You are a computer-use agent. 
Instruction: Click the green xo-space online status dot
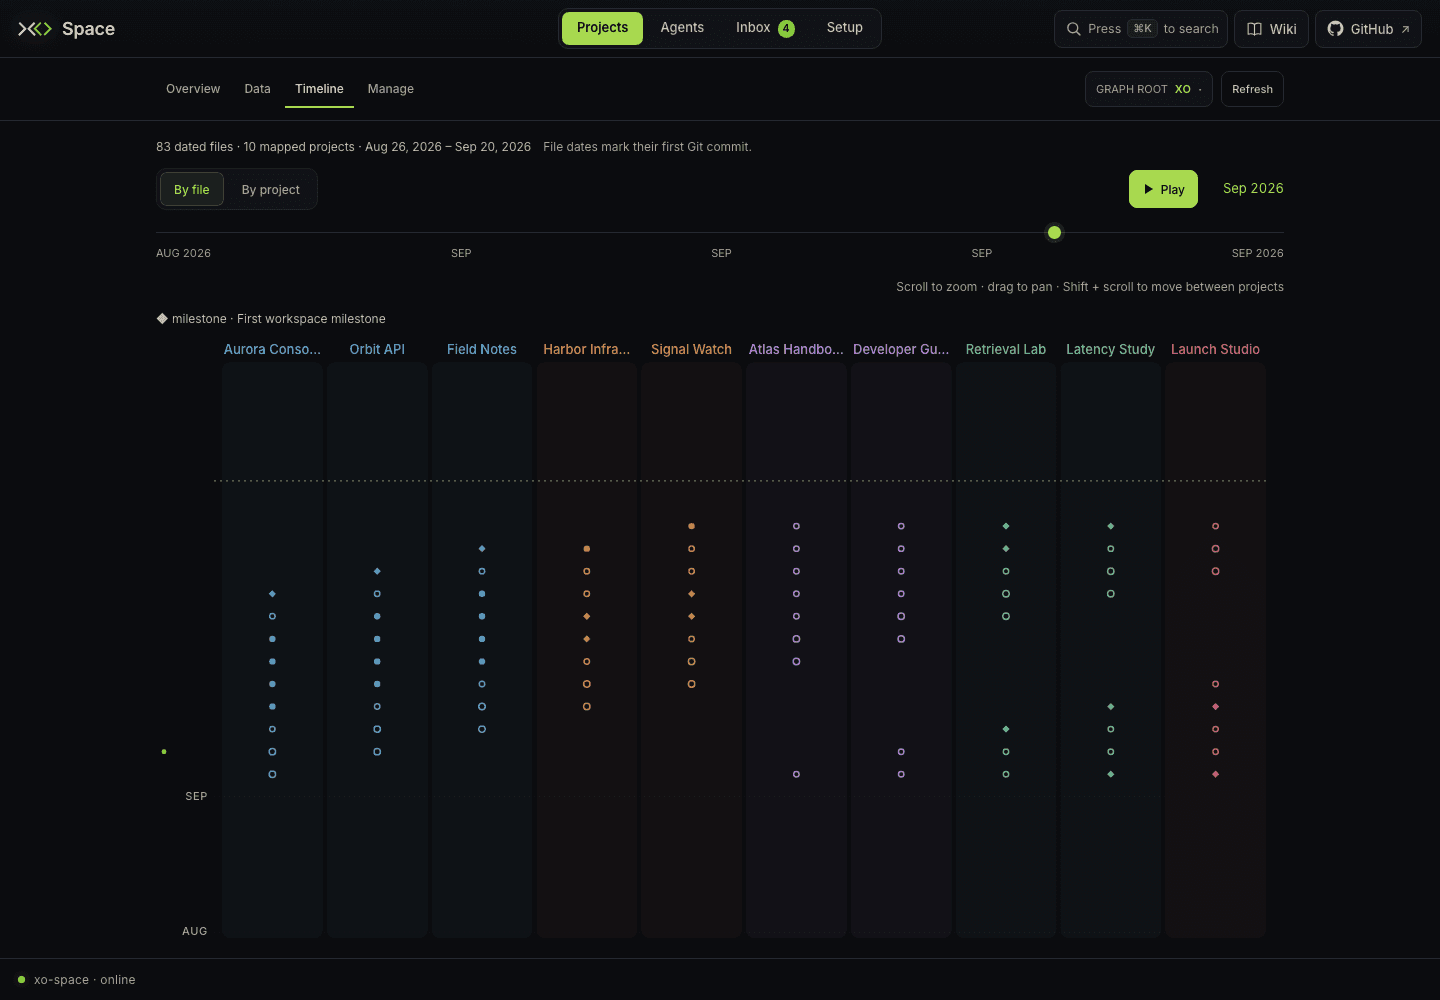pos(21,979)
